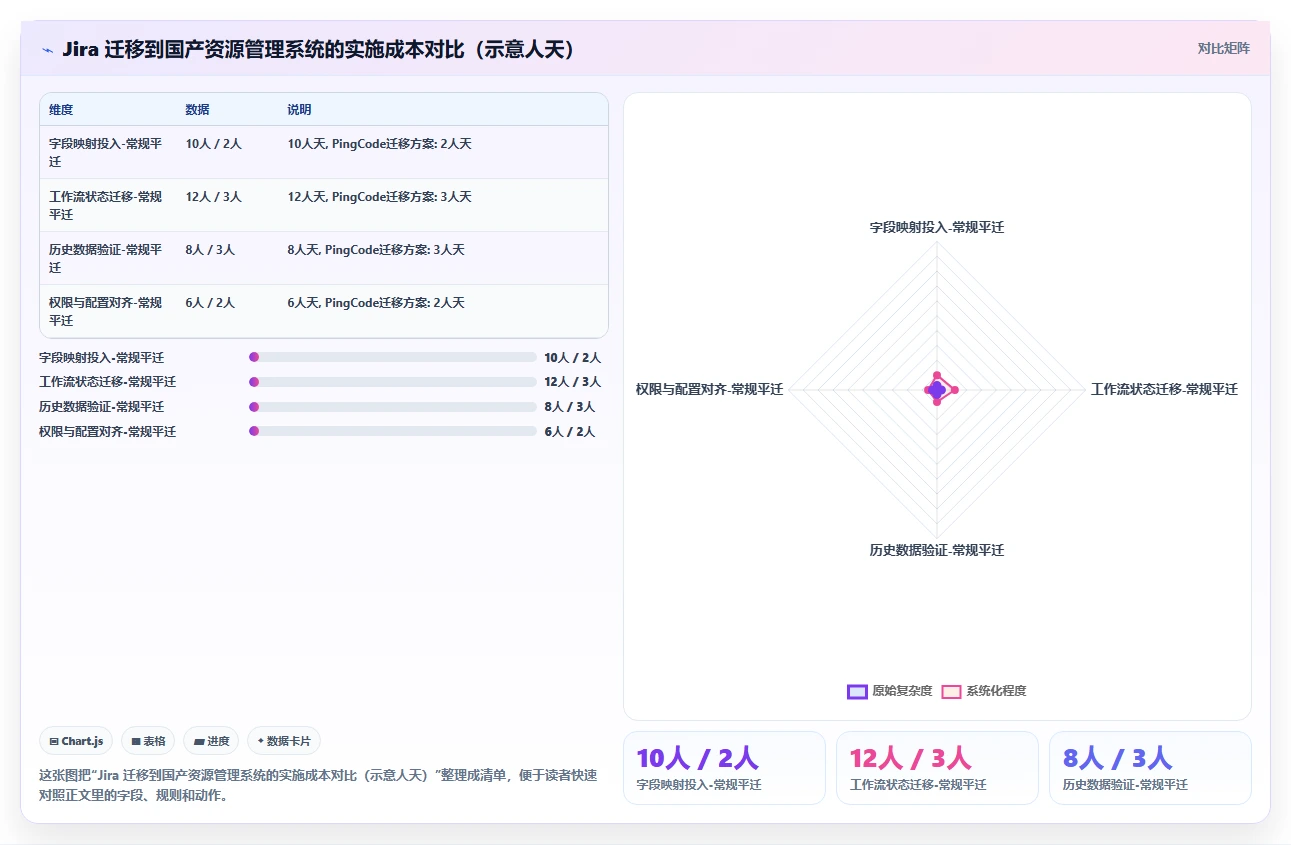The height and width of the screenshot is (845, 1291).
Task: Click the 对比矩阵 label in the header
Action: 1223,48
